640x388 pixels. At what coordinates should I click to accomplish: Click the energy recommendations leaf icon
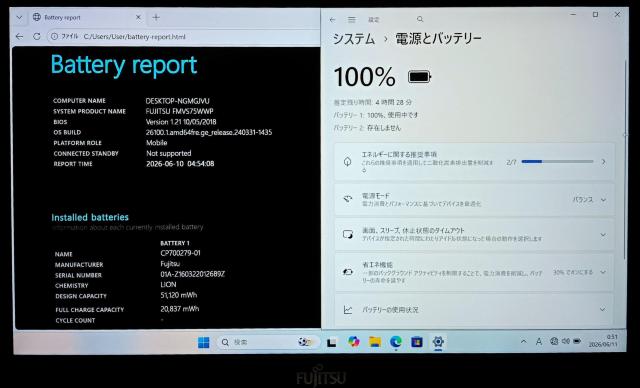point(347,162)
